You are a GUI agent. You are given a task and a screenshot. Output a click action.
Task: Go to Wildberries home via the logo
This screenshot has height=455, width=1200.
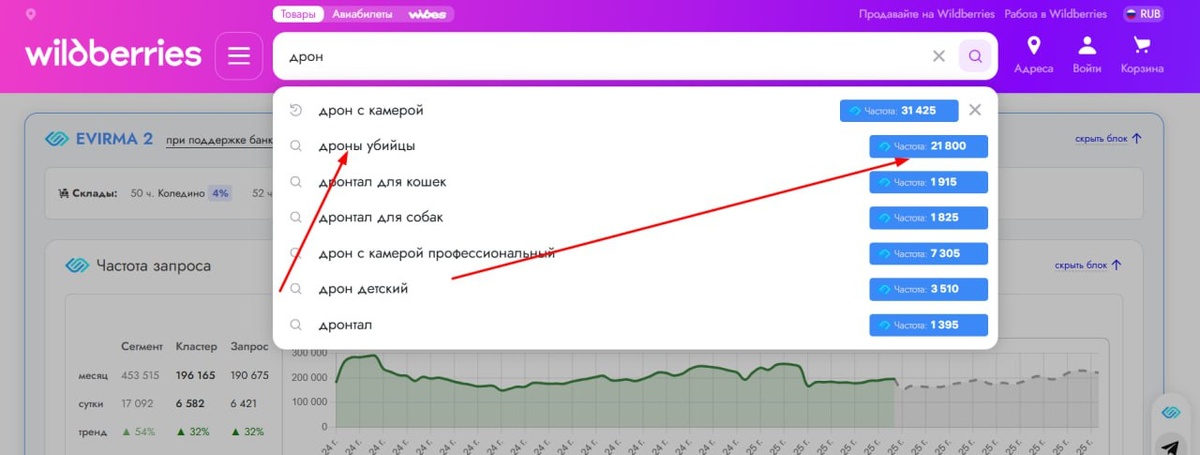112,54
